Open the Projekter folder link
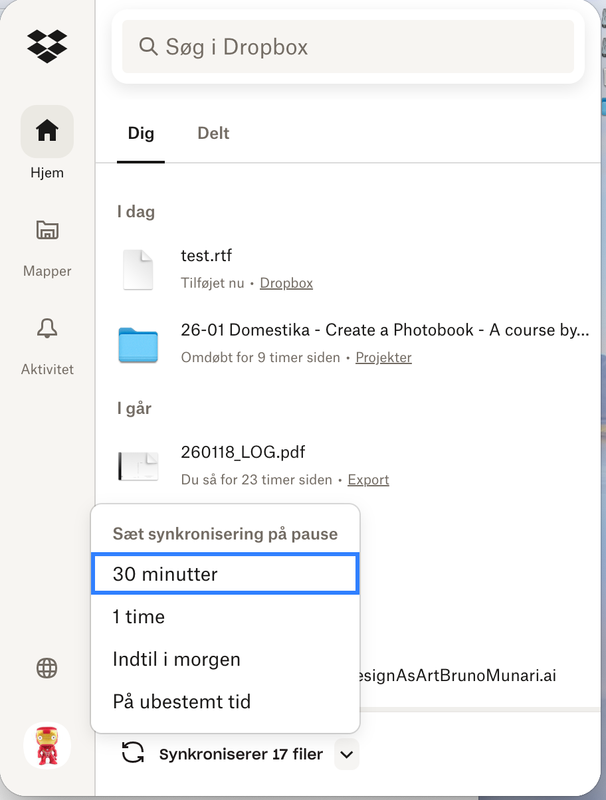Image resolution: width=606 pixels, height=800 pixels. pos(383,357)
